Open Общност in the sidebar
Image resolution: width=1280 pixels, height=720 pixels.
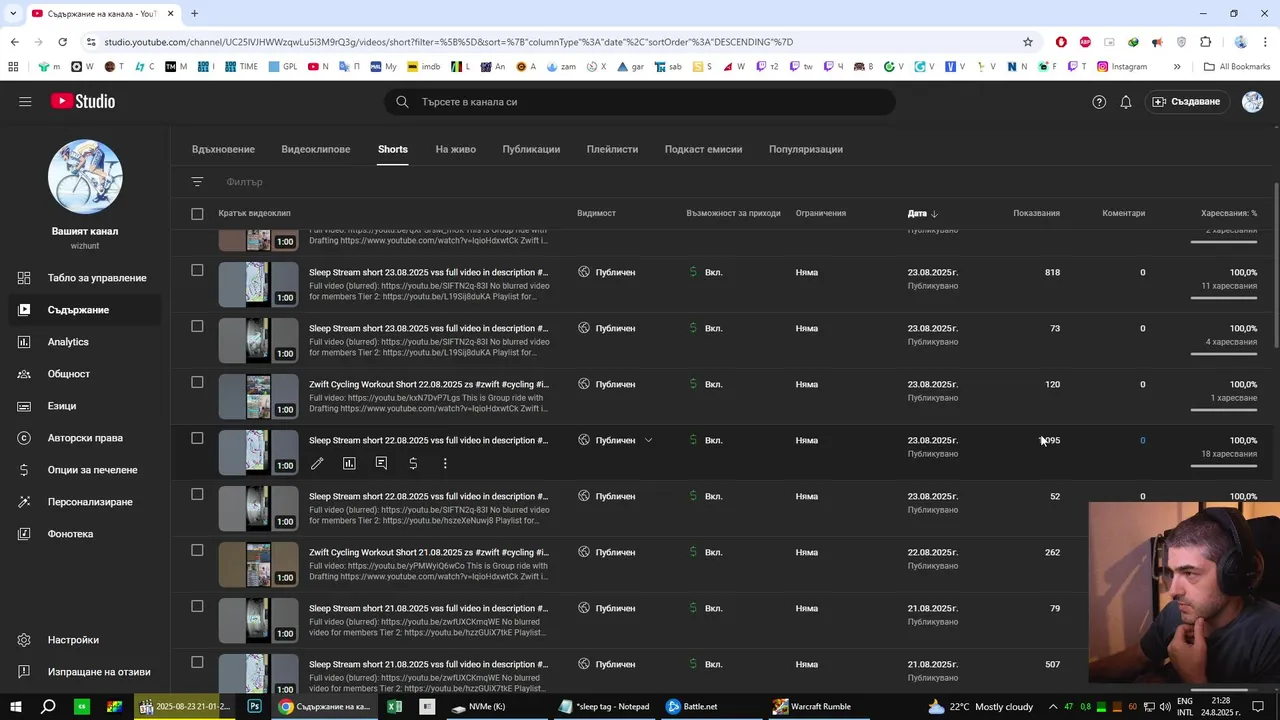click(x=85, y=374)
